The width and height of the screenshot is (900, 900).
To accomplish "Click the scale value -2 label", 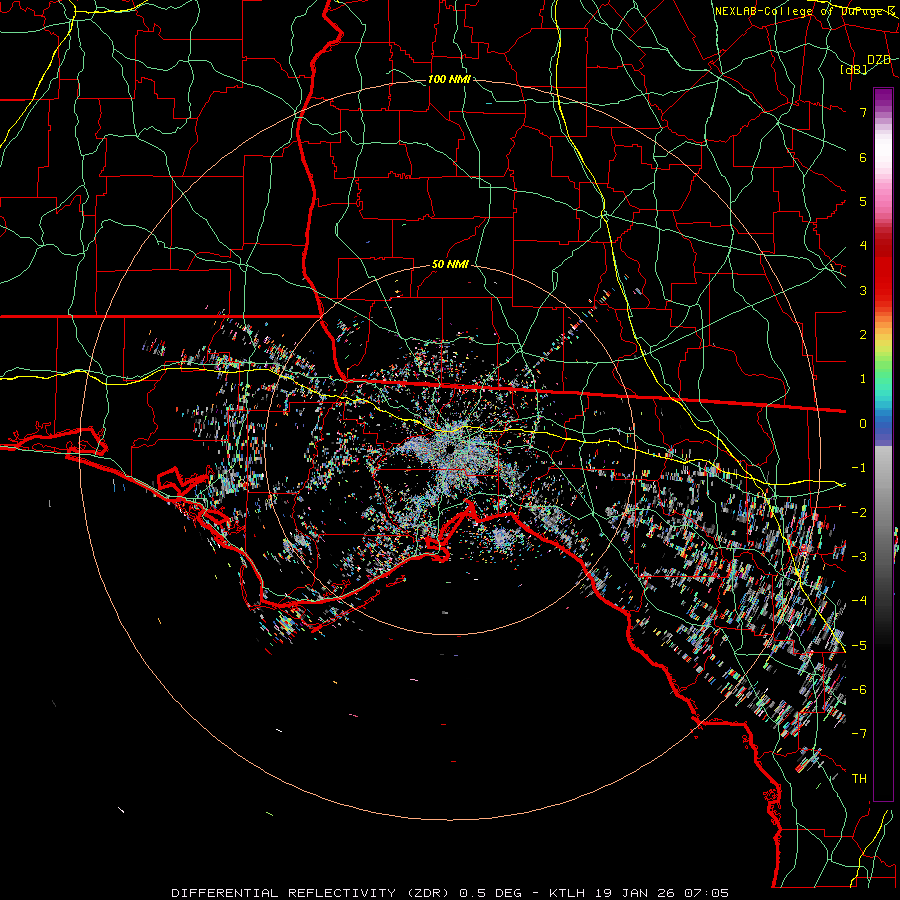I will (x=859, y=513).
